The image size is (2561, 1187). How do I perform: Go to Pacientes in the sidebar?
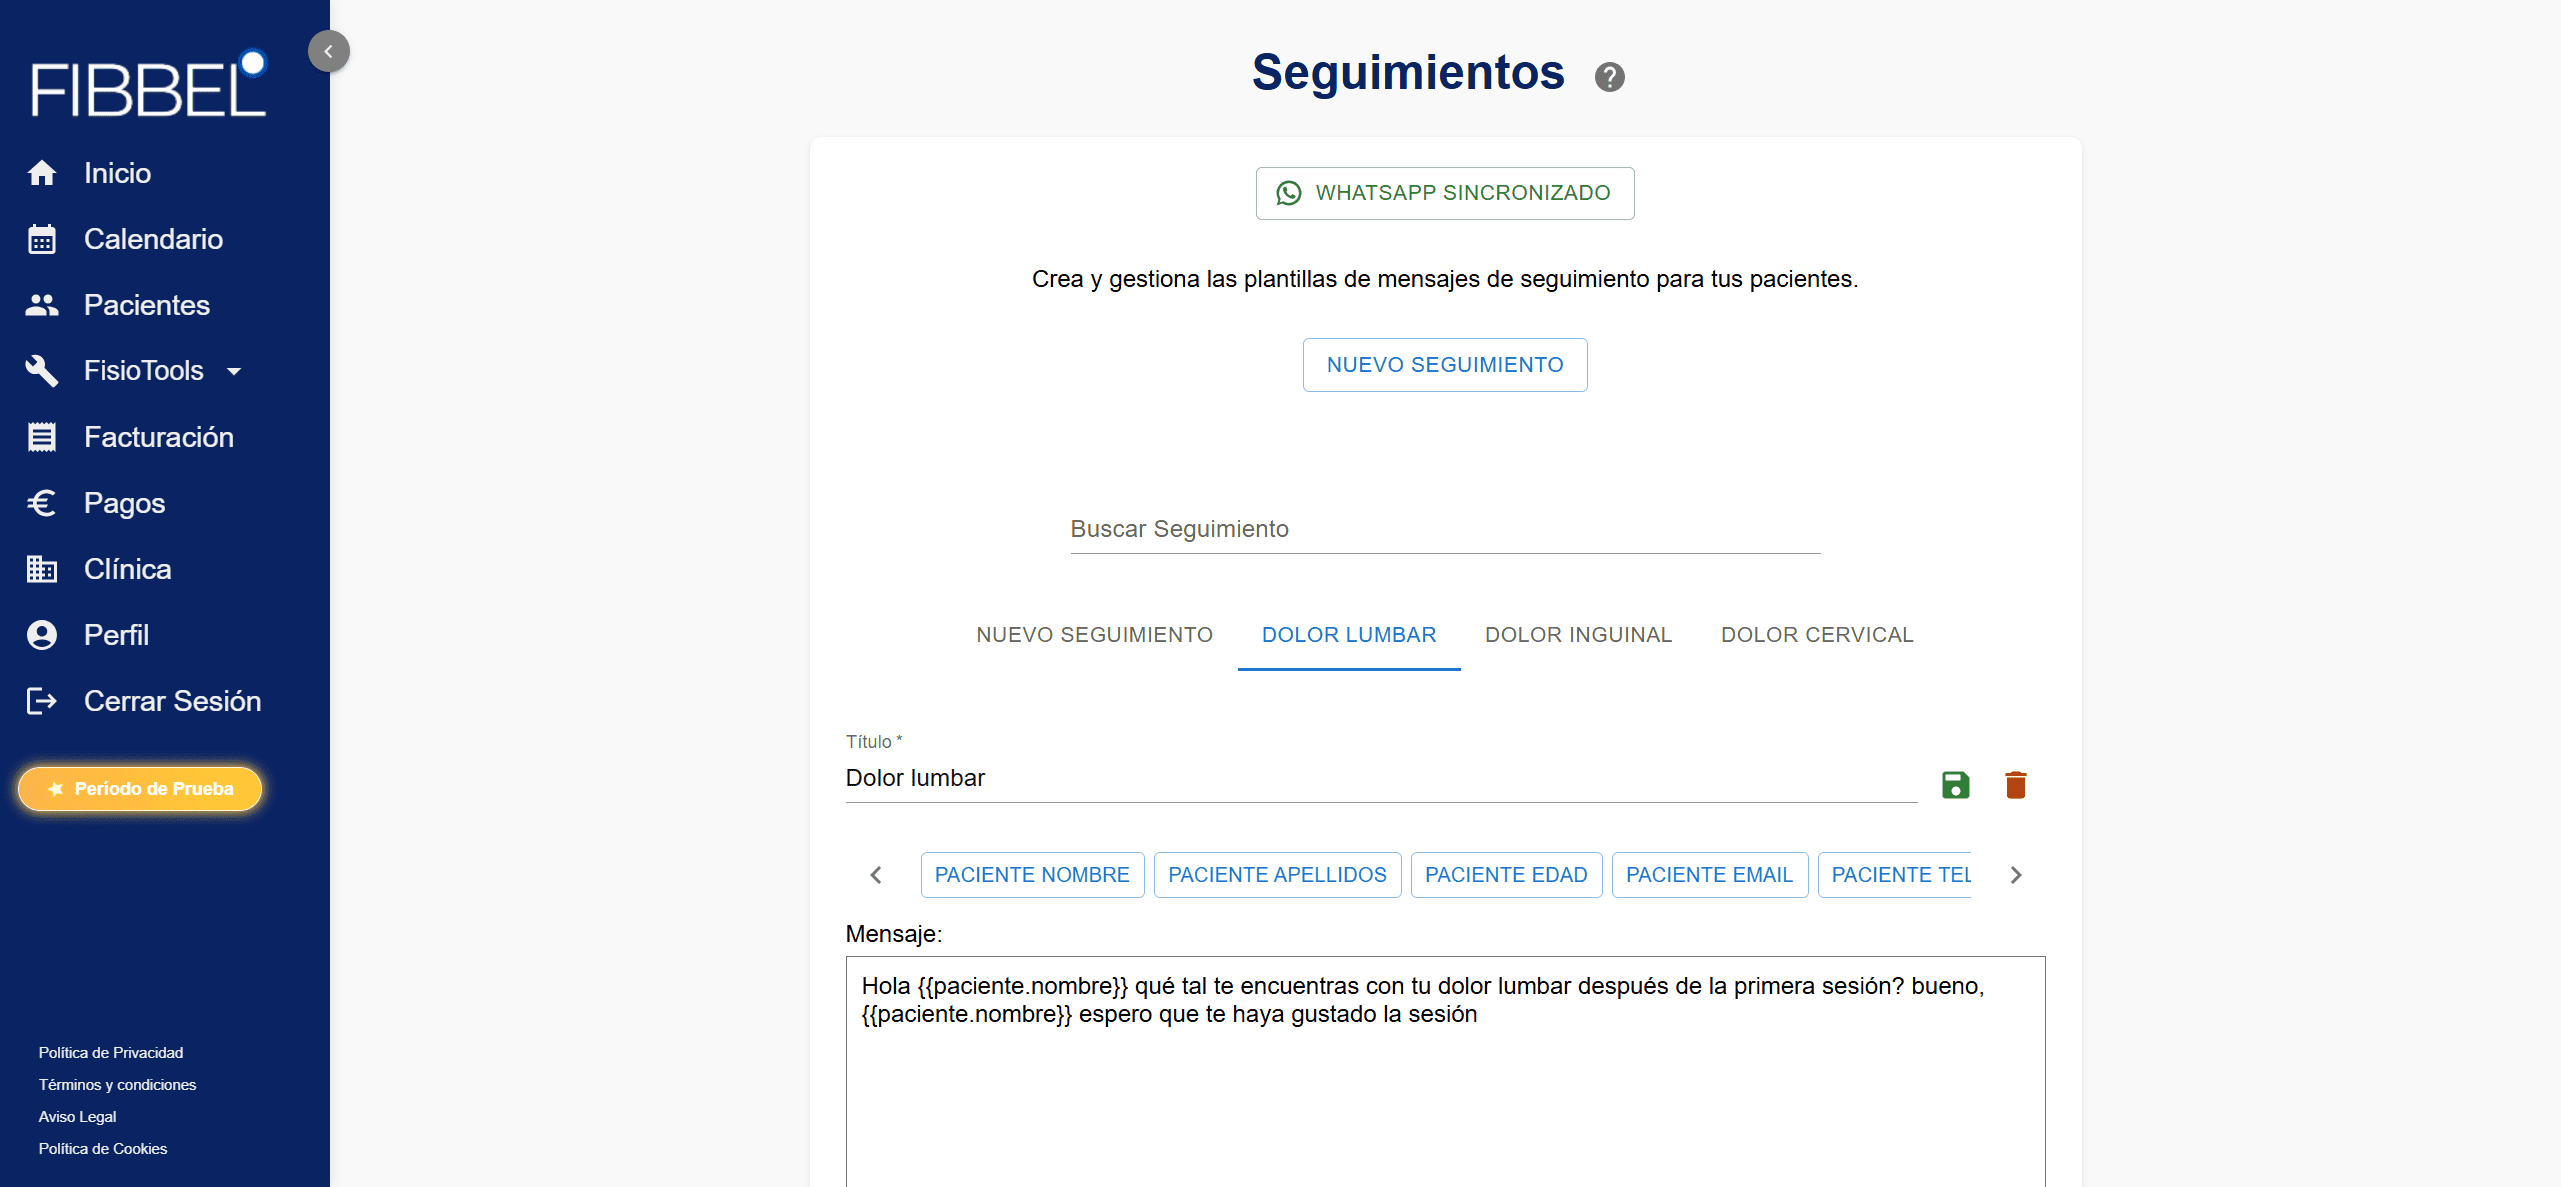146,305
